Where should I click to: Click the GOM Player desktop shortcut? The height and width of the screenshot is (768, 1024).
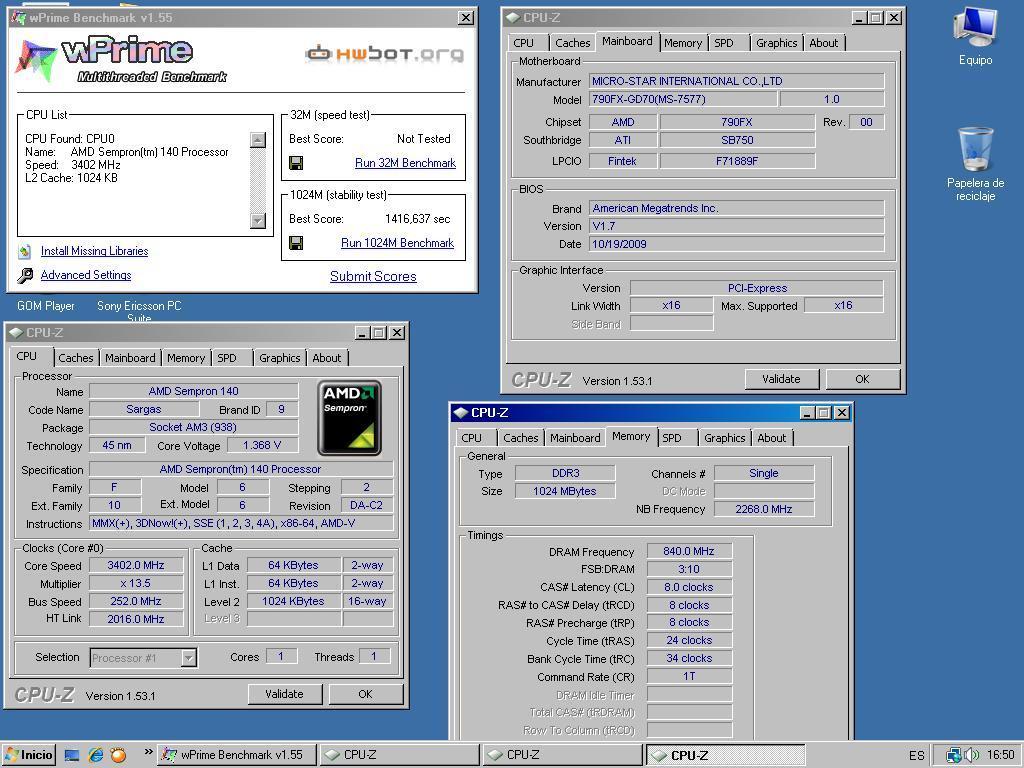click(x=46, y=306)
